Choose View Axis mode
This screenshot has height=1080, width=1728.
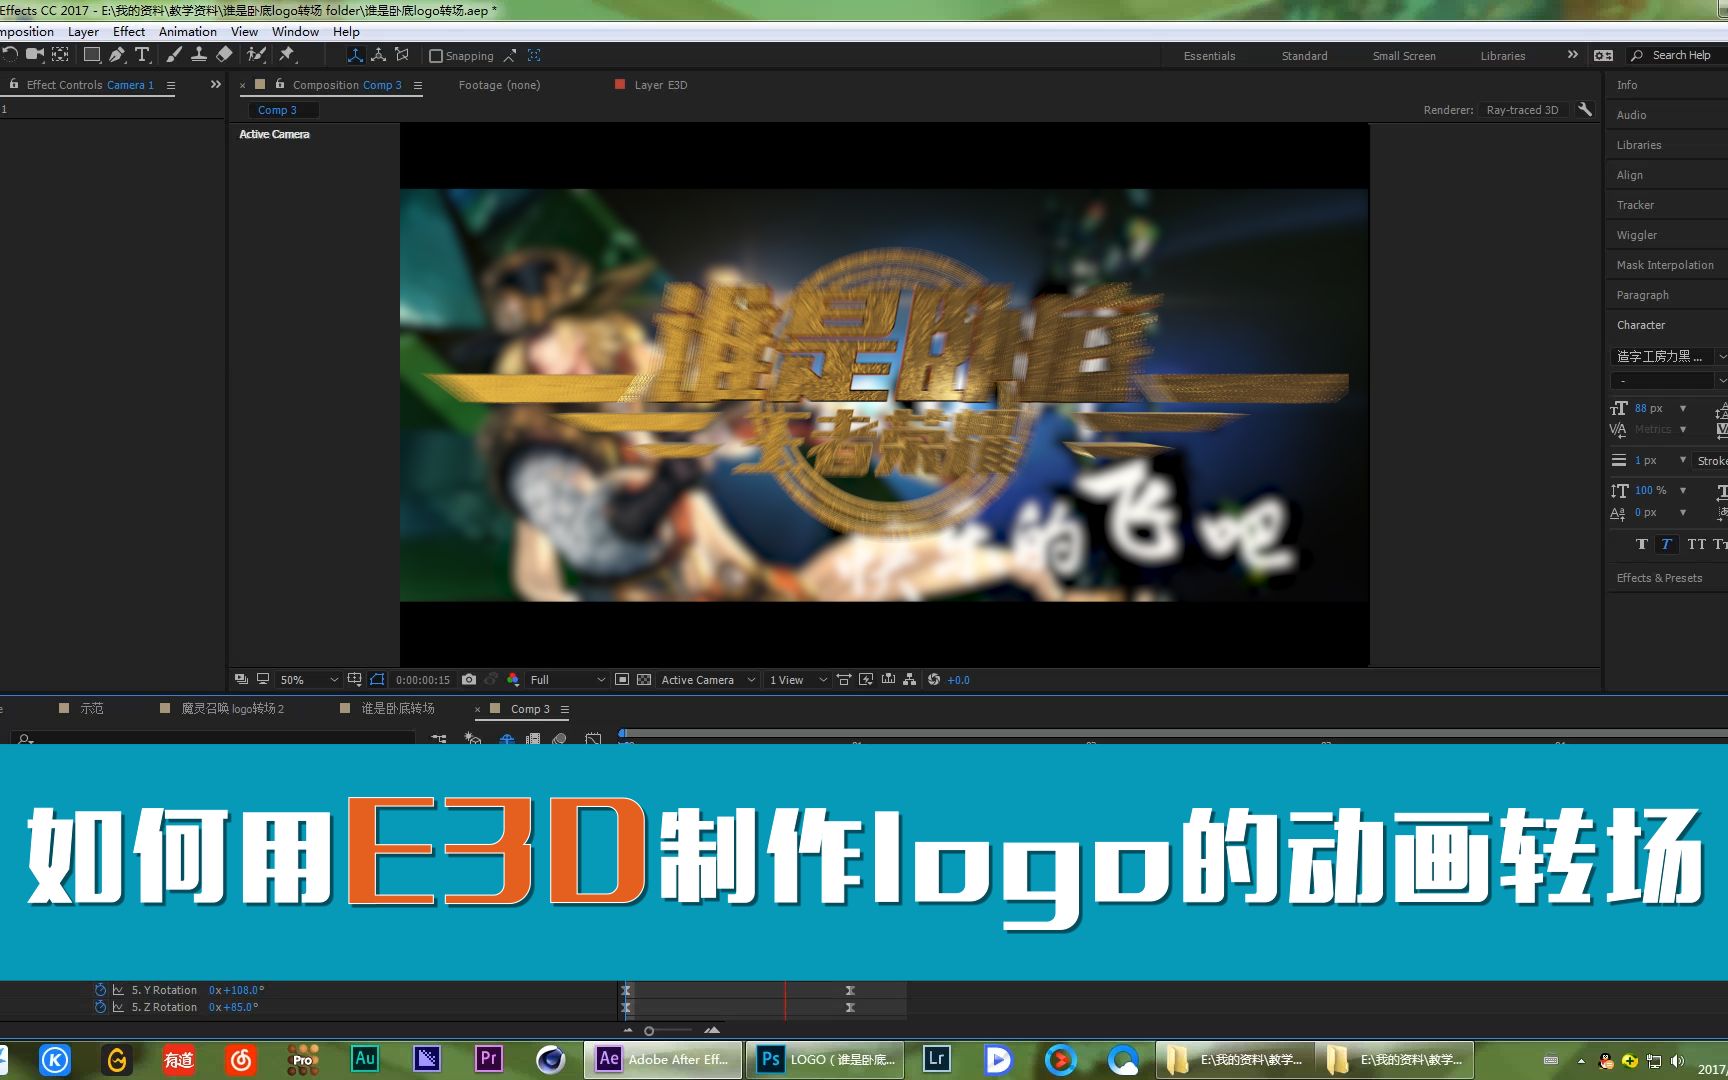pyautogui.click(x=402, y=55)
